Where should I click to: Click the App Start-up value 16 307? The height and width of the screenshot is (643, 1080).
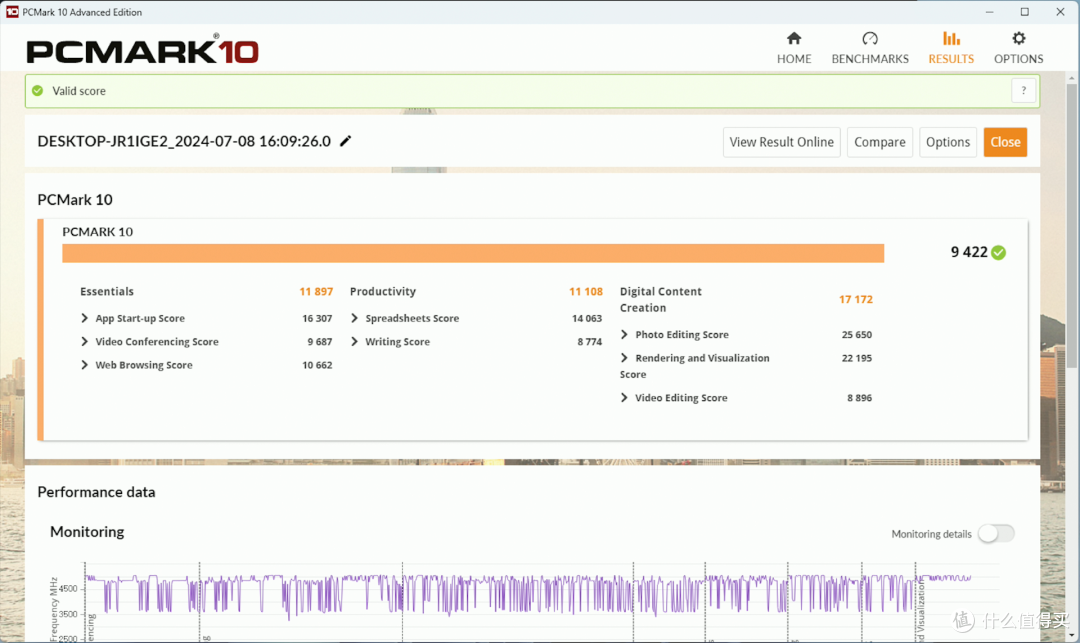tap(317, 318)
